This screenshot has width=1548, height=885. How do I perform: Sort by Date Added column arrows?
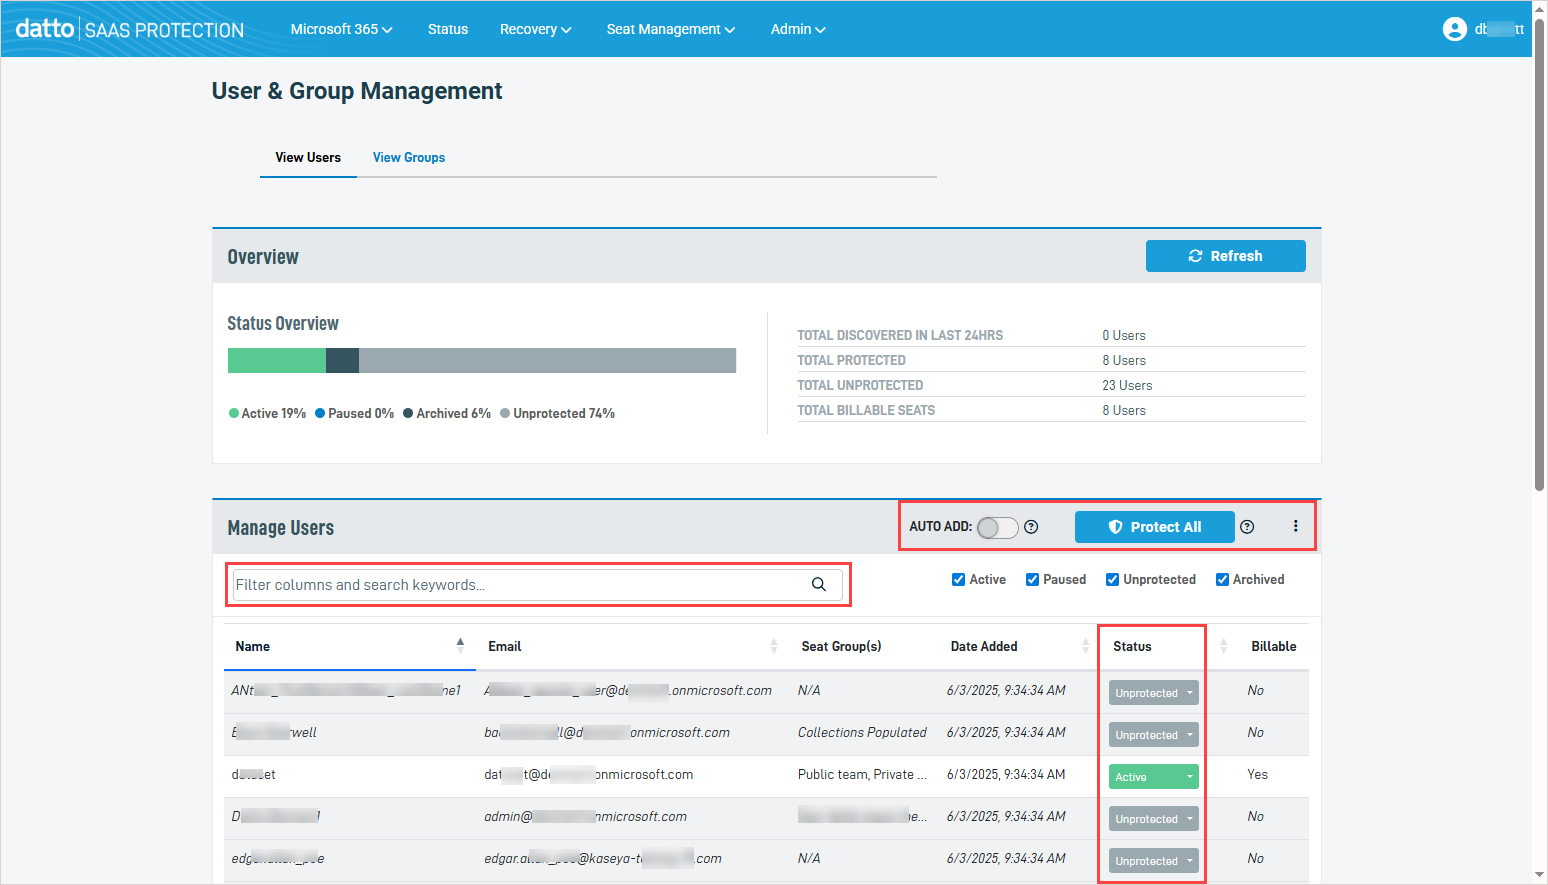[x=1085, y=646]
